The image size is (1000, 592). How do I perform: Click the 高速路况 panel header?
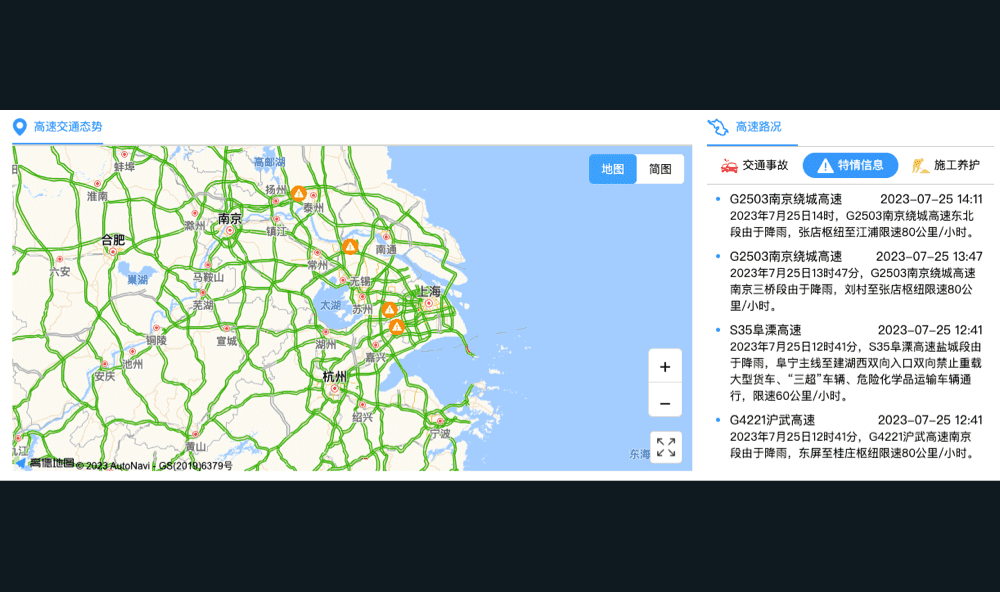pos(758,127)
